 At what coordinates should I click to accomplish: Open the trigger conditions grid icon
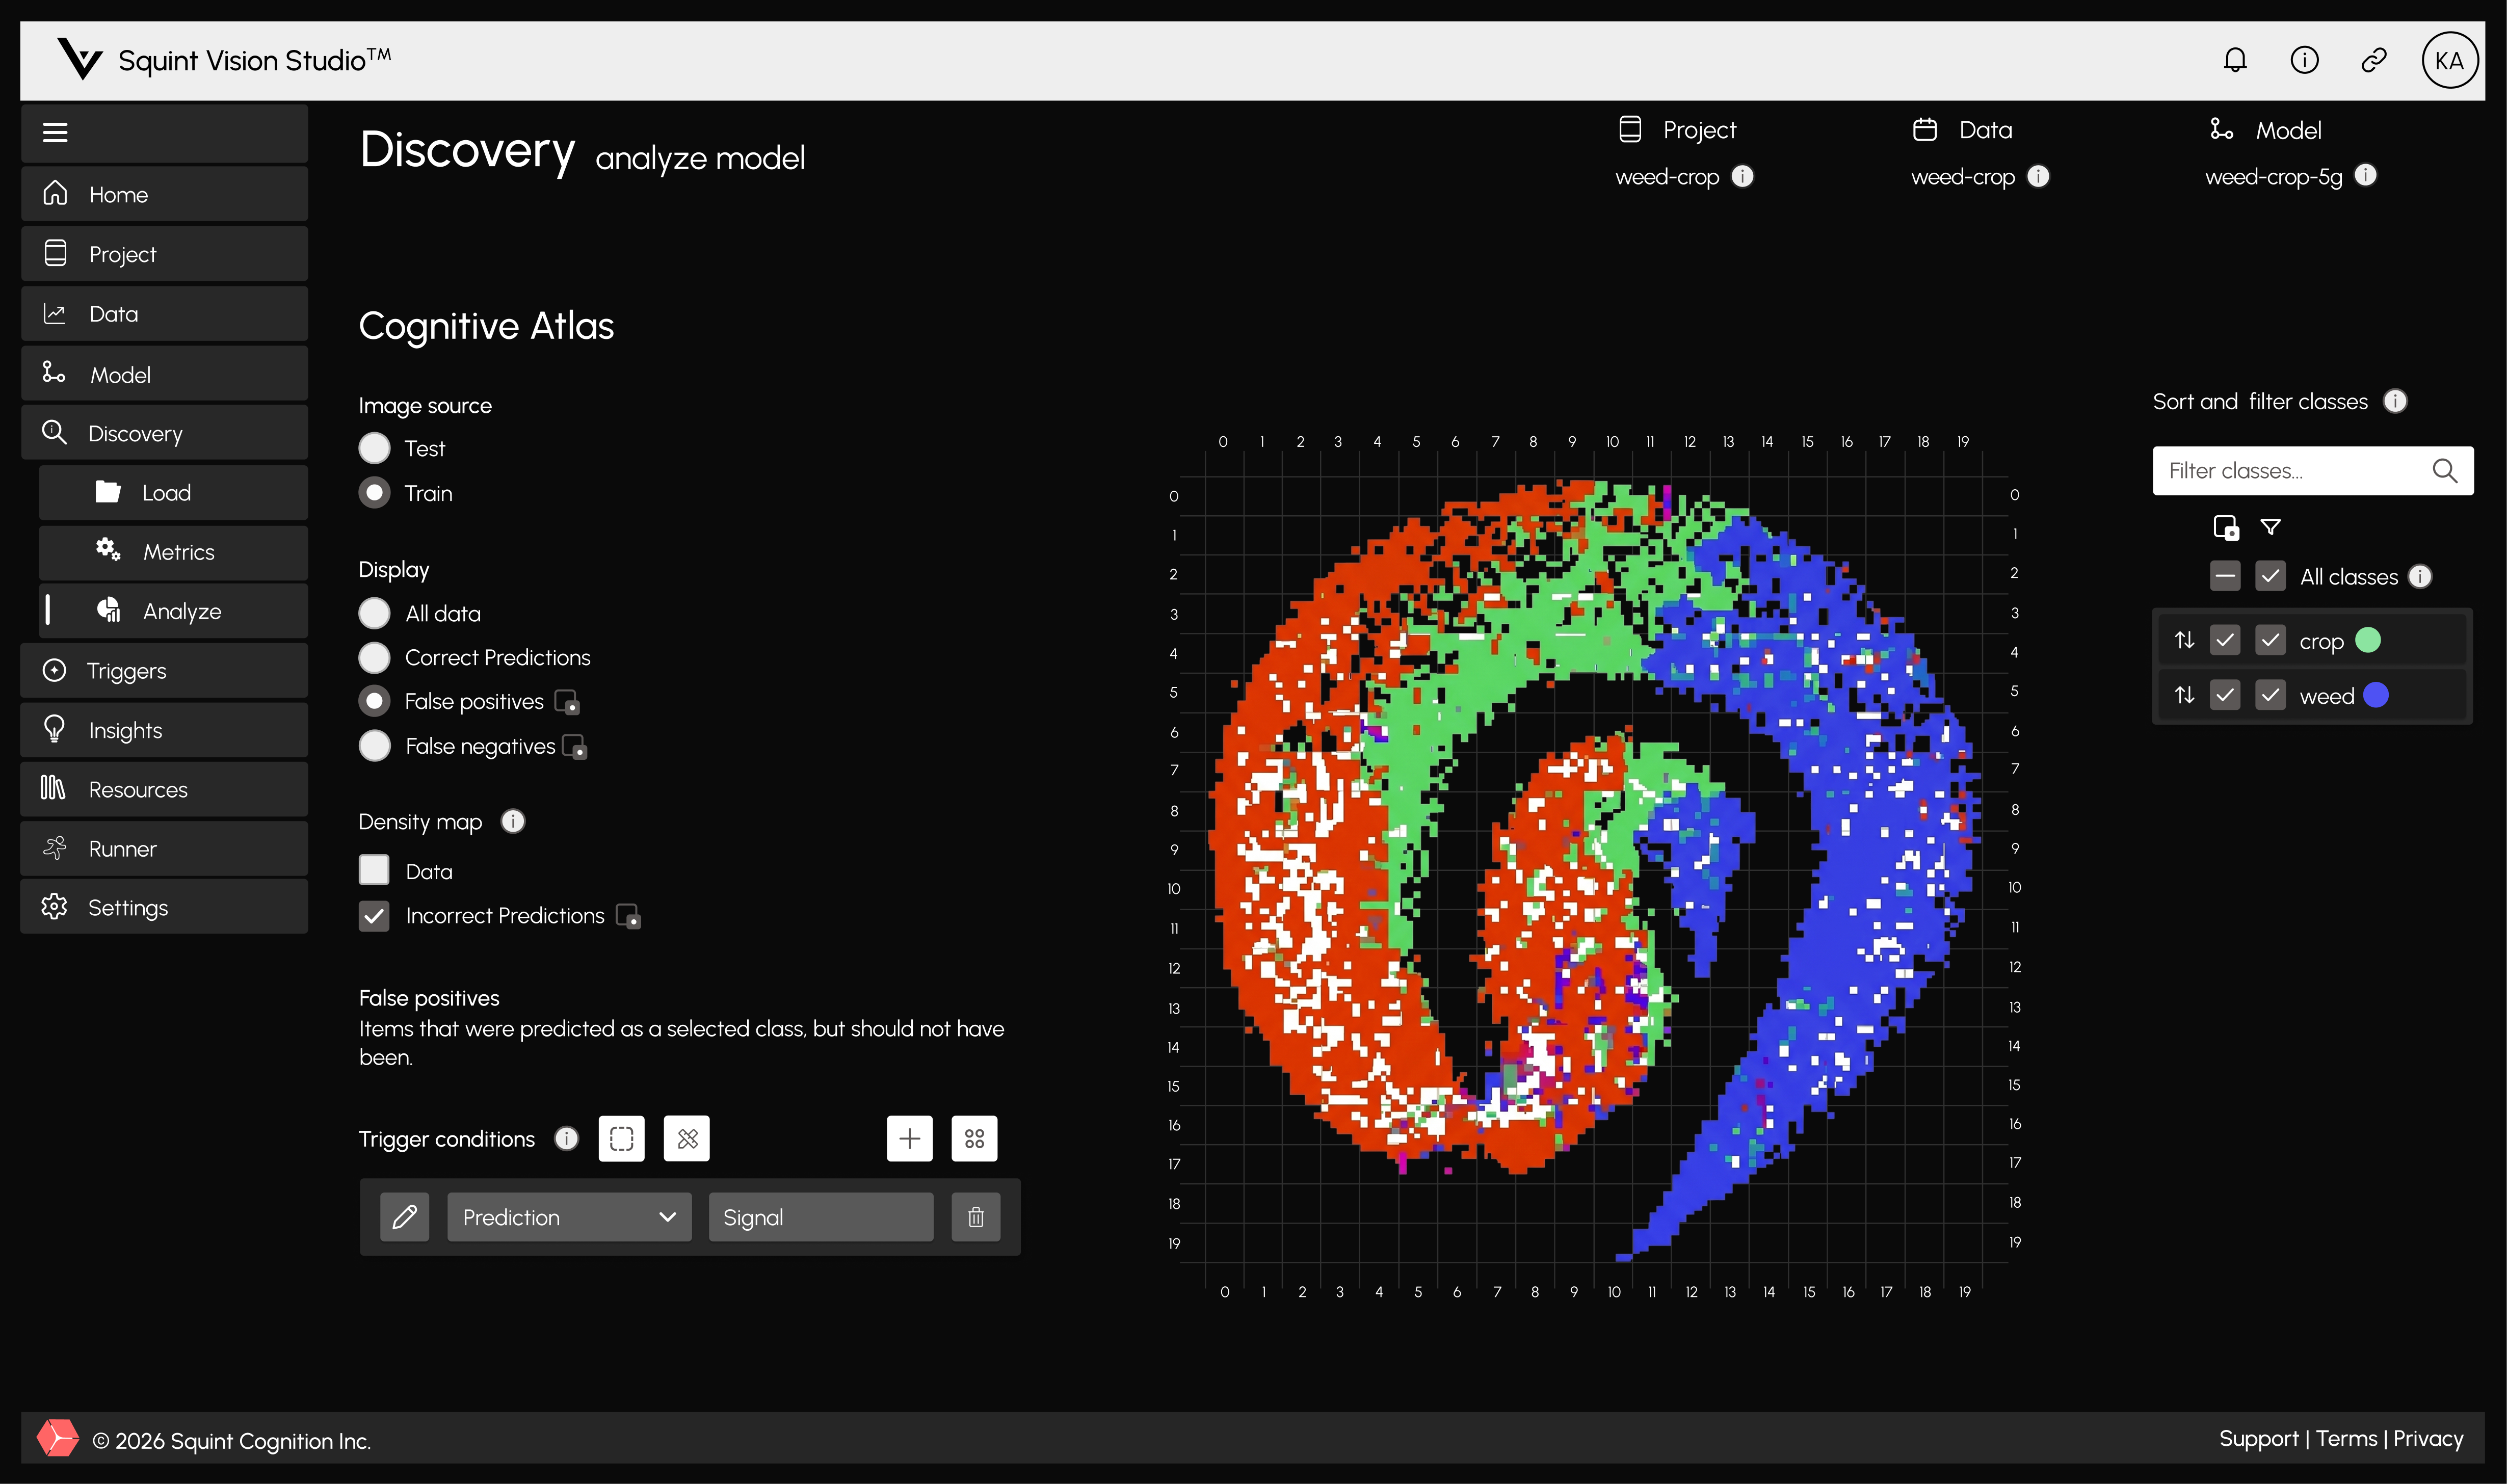pyautogui.click(x=974, y=1138)
